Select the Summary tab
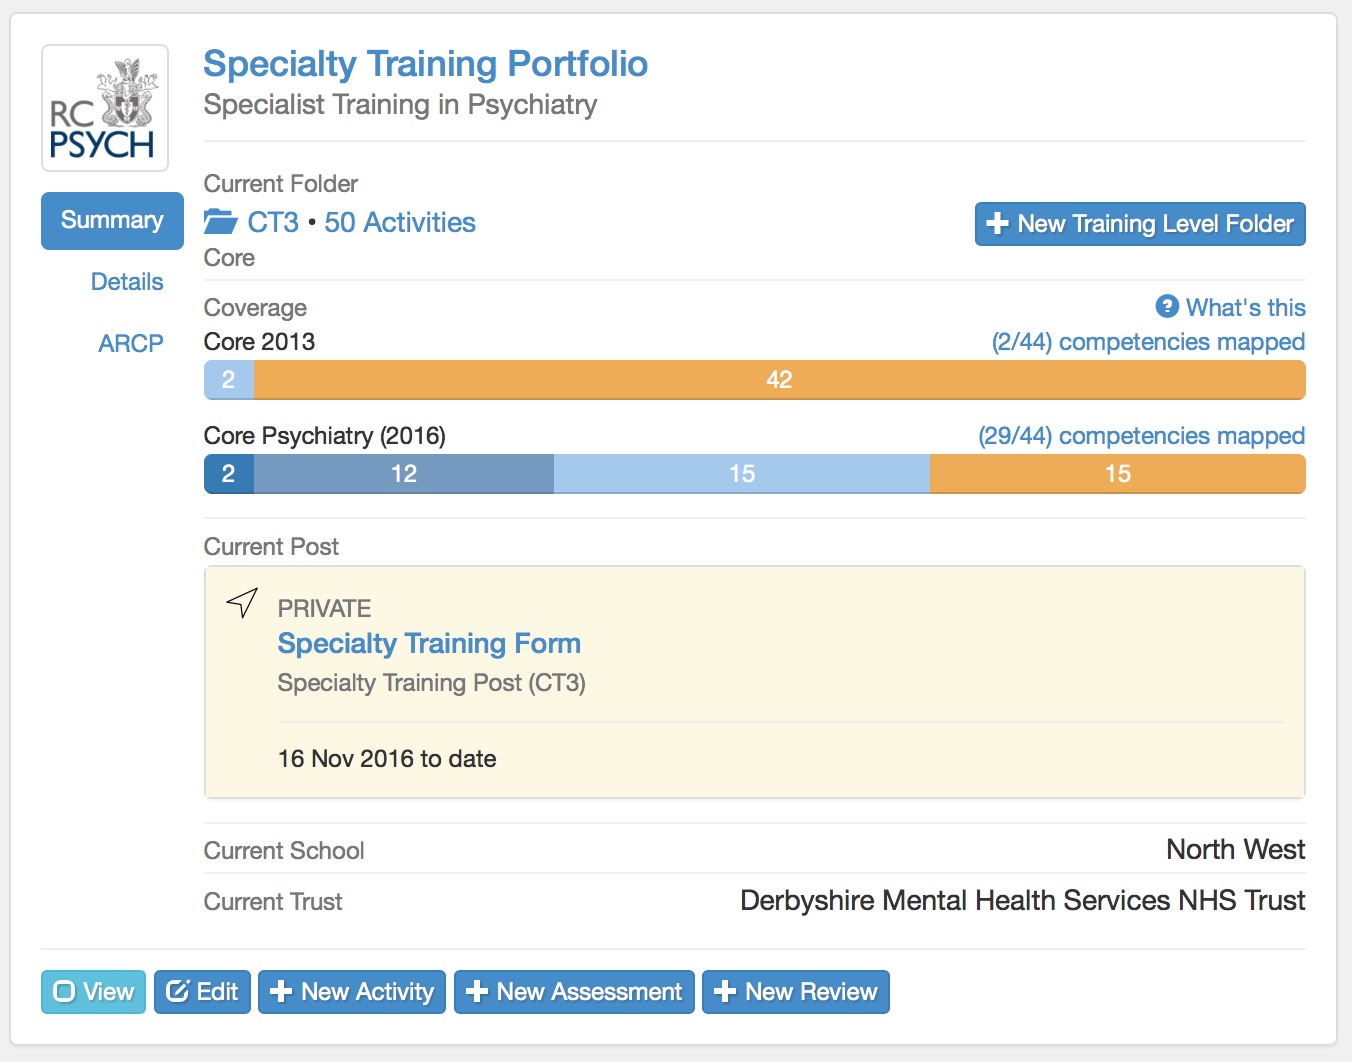This screenshot has width=1352, height=1062. tap(112, 220)
